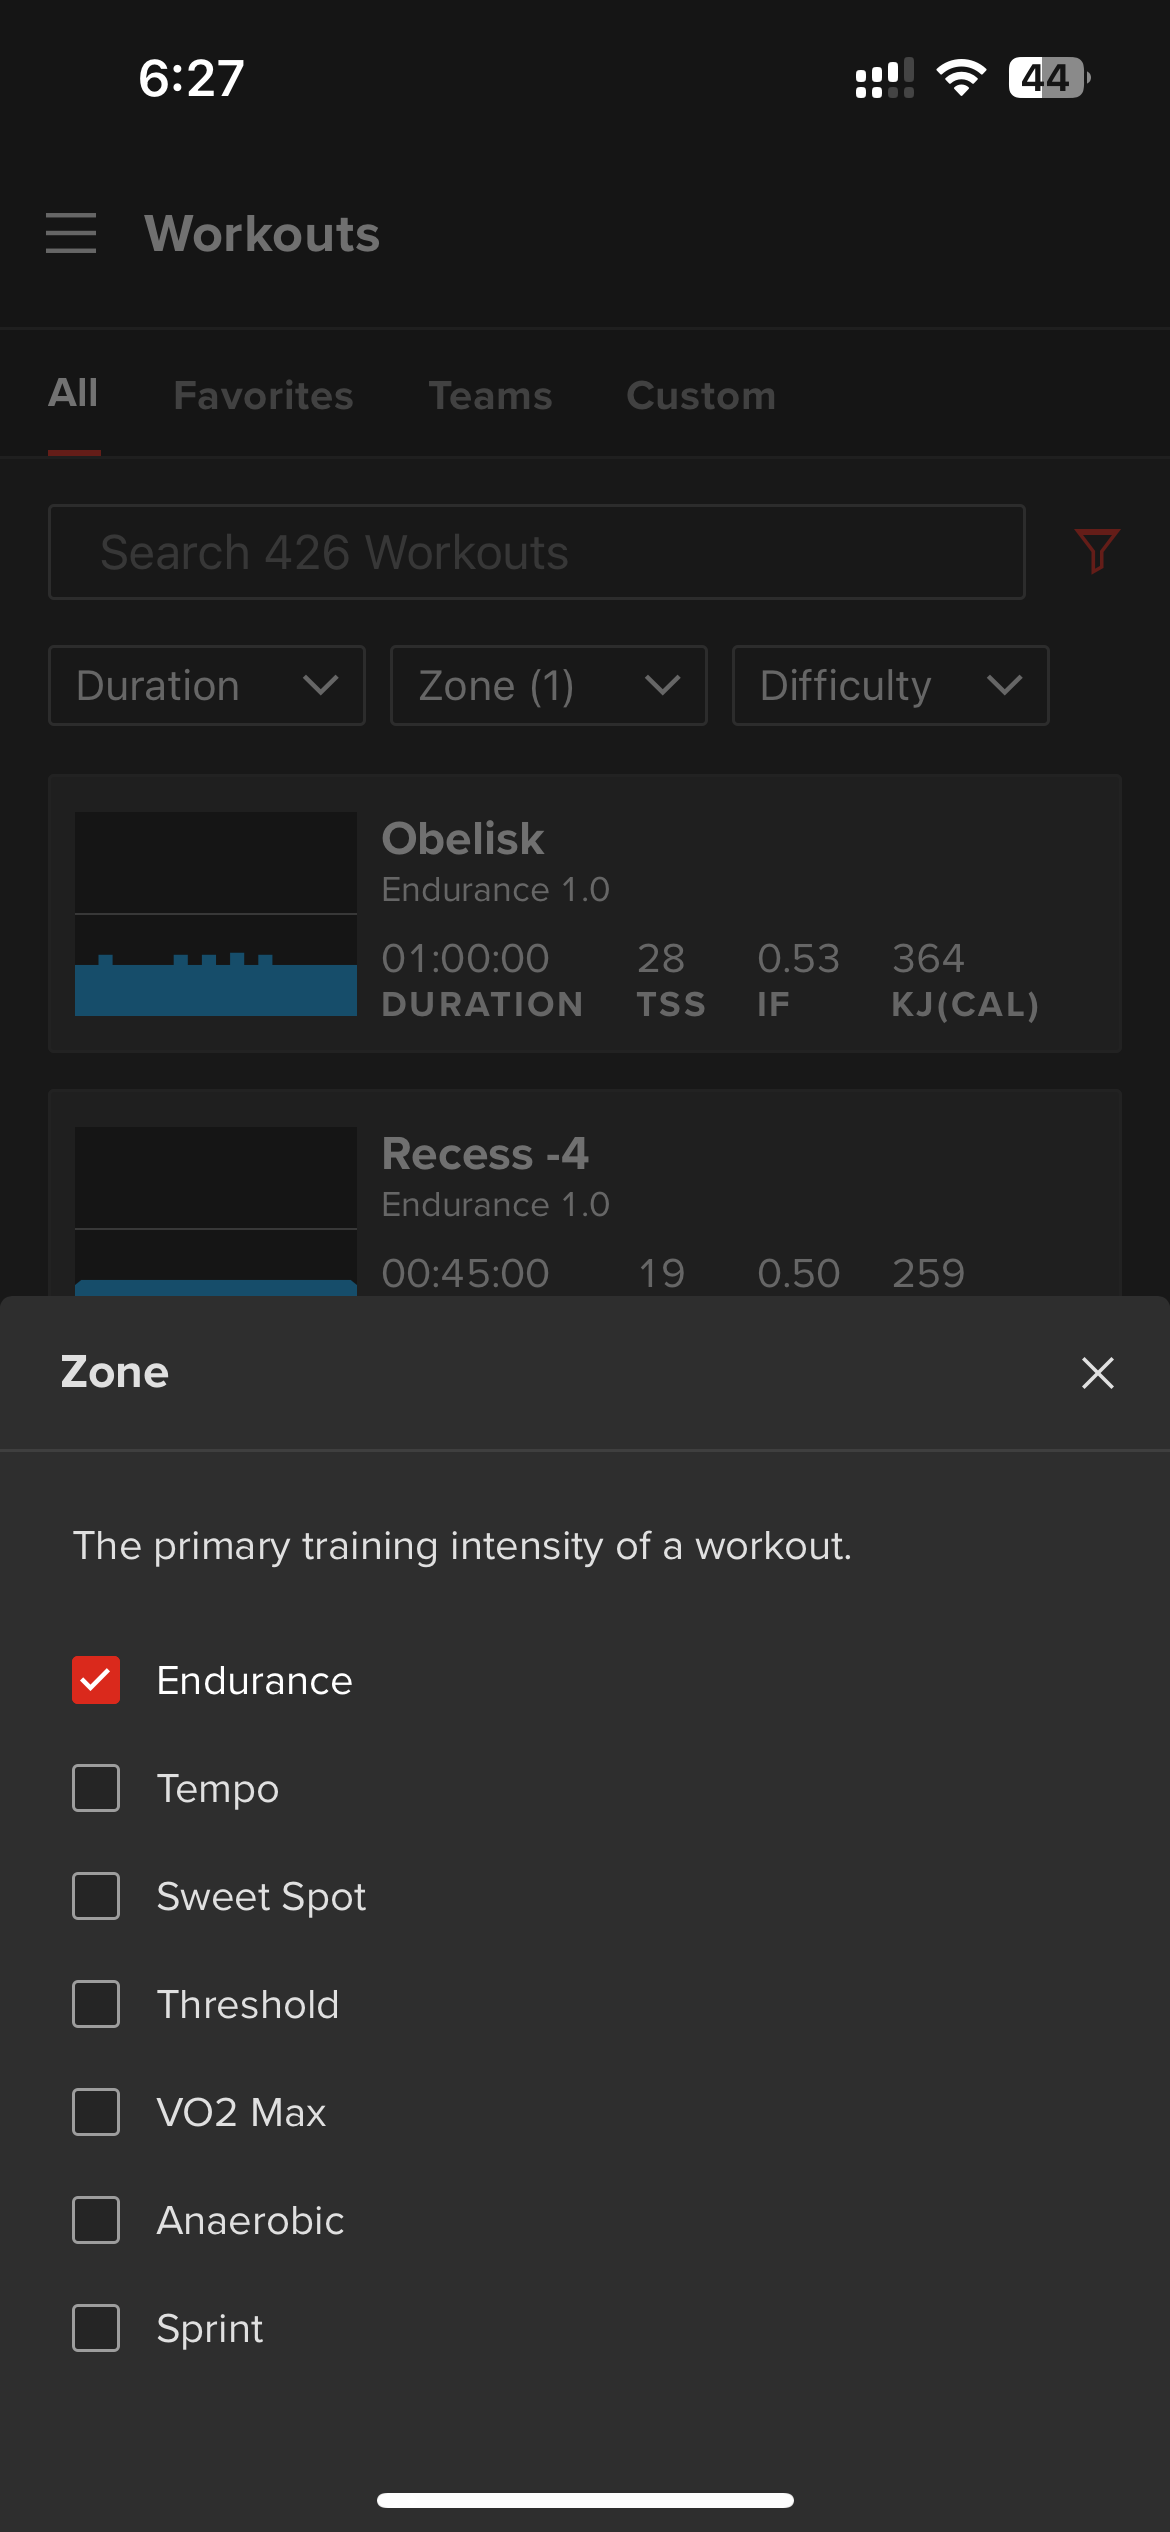Tap the cellular signal bars icon
The width and height of the screenshot is (1170, 2532).
pyautogui.click(x=884, y=77)
